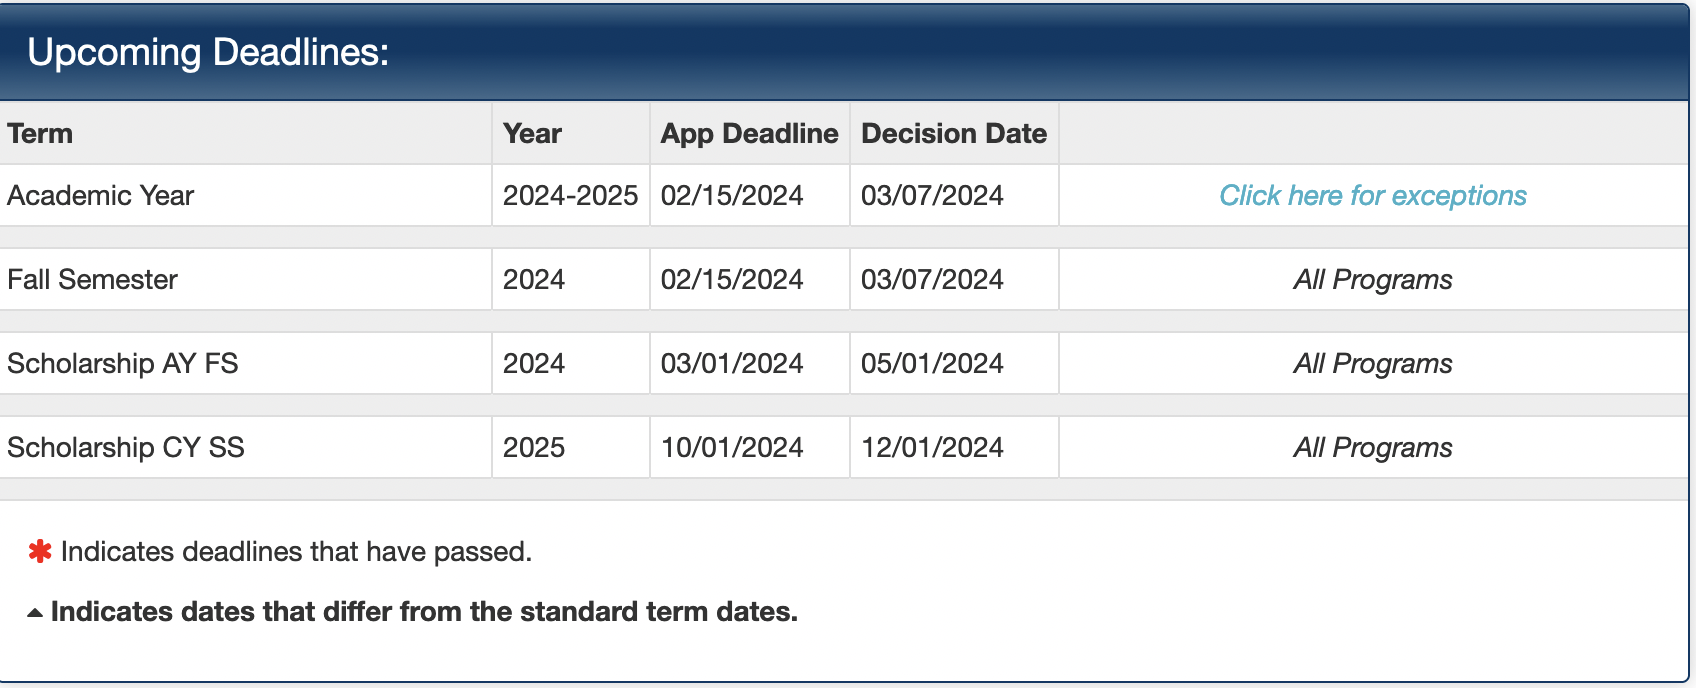The height and width of the screenshot is (688, 1696).
Task: Click All Programs in Fall Semester row
Action: pos(1372,280)
